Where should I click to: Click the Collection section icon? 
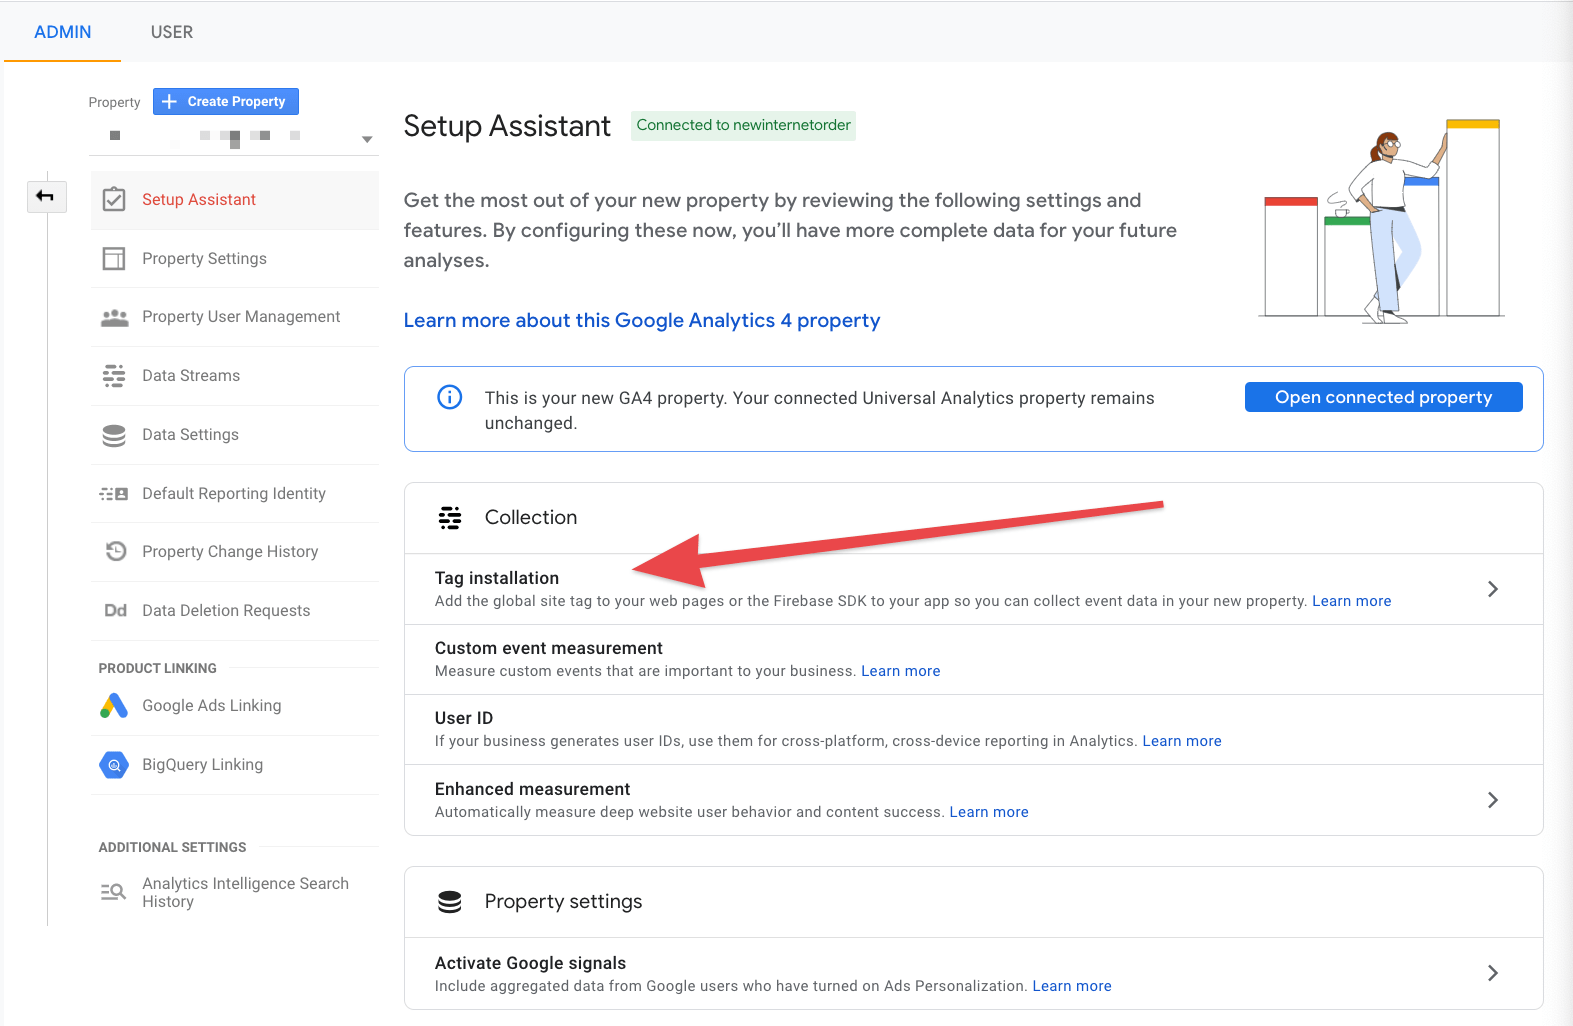pyautogui.click(x=450, y=518)
